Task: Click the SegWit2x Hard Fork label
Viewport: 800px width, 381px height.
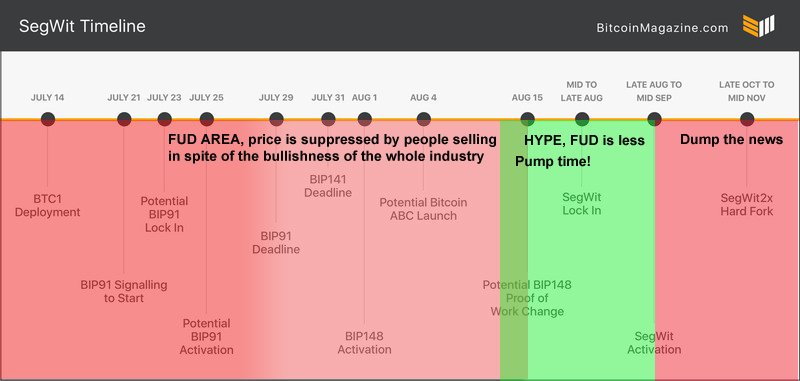Action: pos(747,204)
